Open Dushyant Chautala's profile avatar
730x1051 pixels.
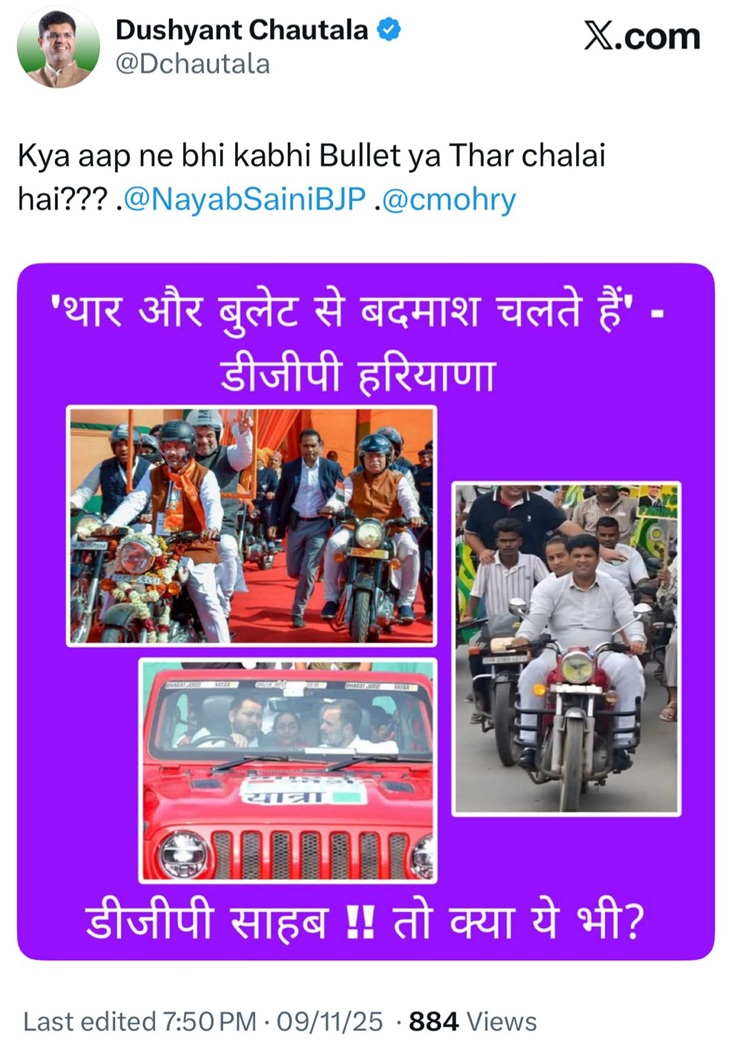click(x=58, y=48)
